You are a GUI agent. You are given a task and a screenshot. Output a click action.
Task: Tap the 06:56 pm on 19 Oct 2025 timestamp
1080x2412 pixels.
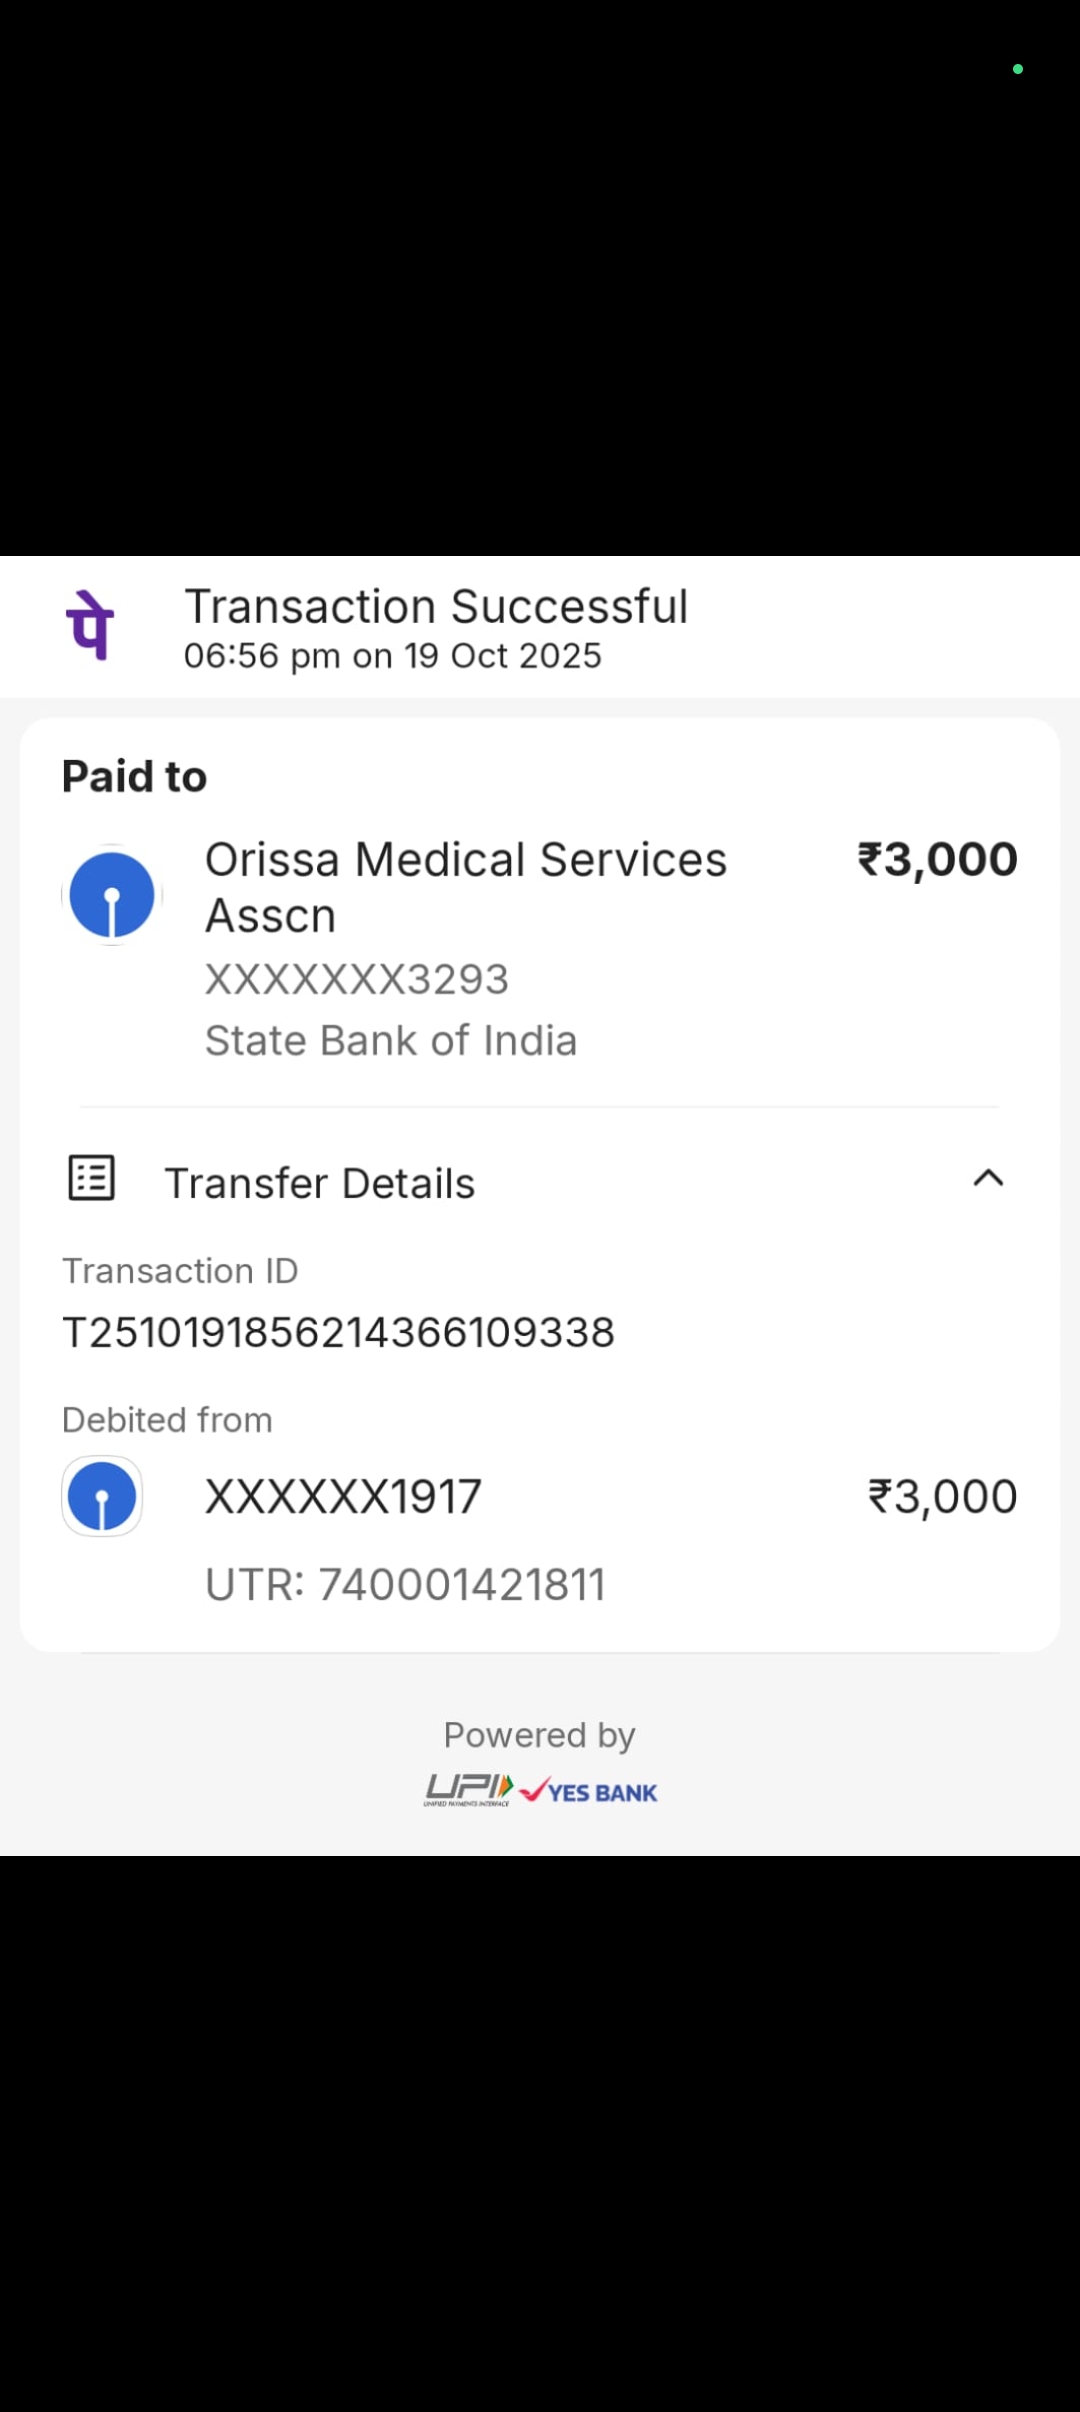(392, 656)
